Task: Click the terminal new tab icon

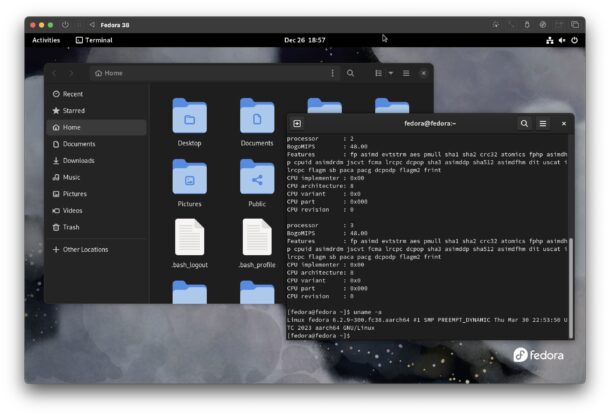Action: [x=297, y=123]
